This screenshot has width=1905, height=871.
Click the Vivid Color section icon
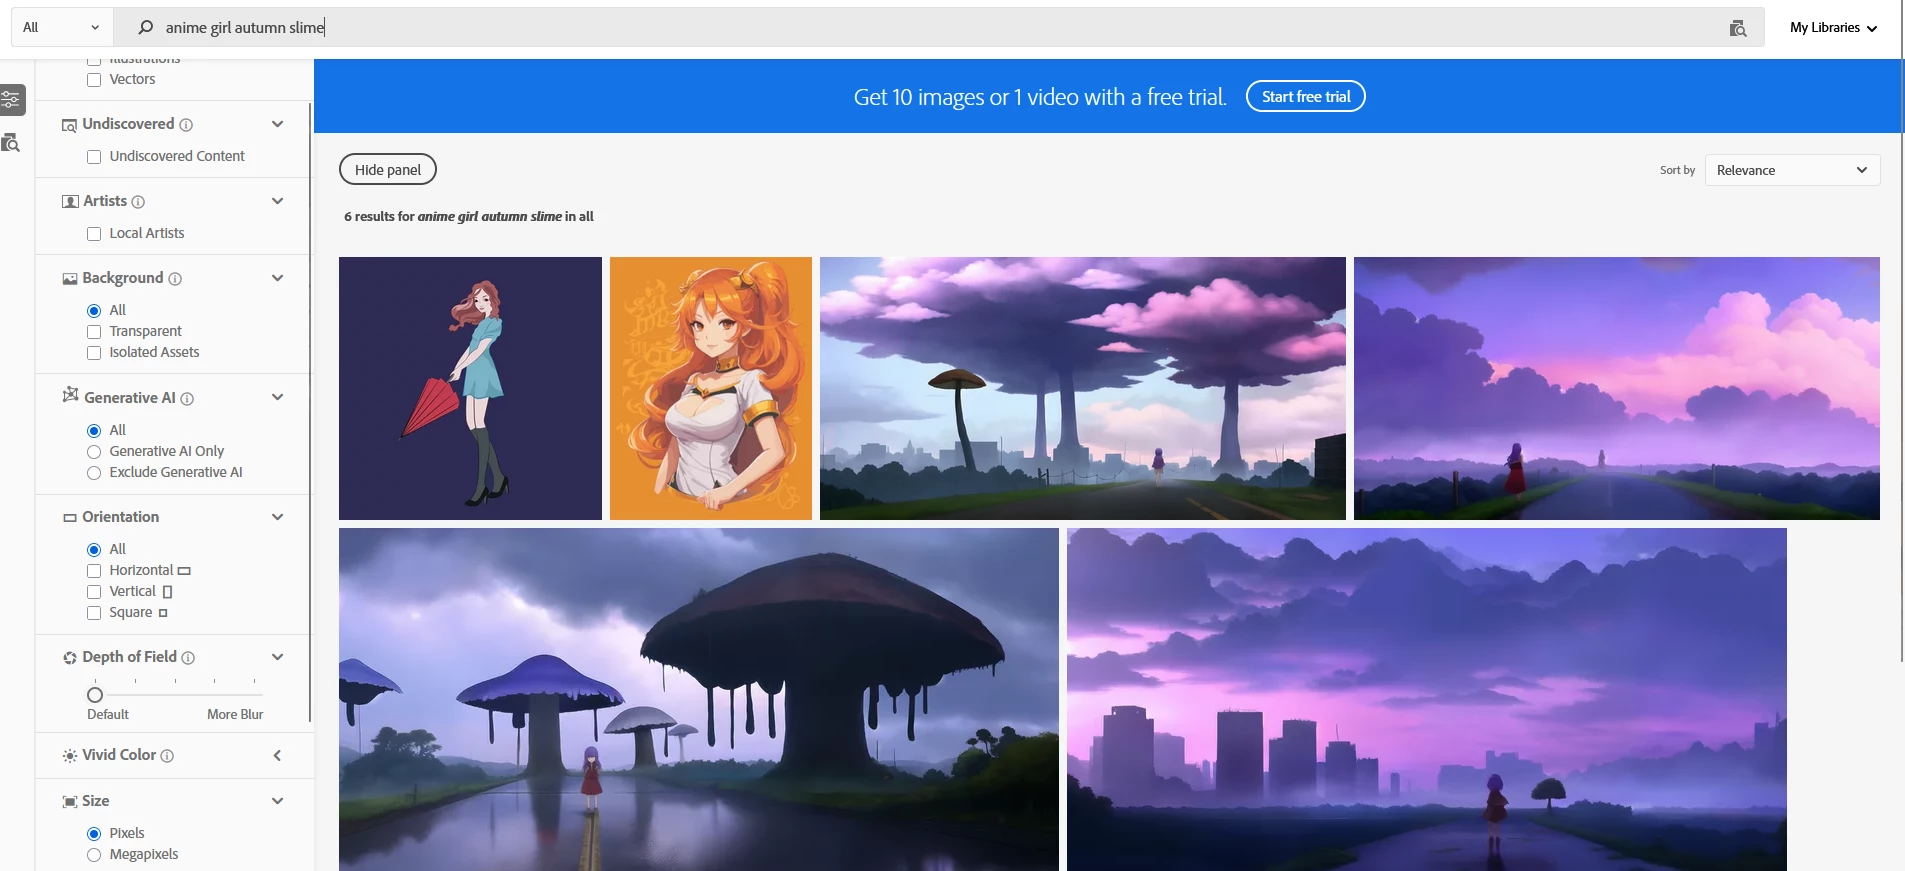click(70, 756)
